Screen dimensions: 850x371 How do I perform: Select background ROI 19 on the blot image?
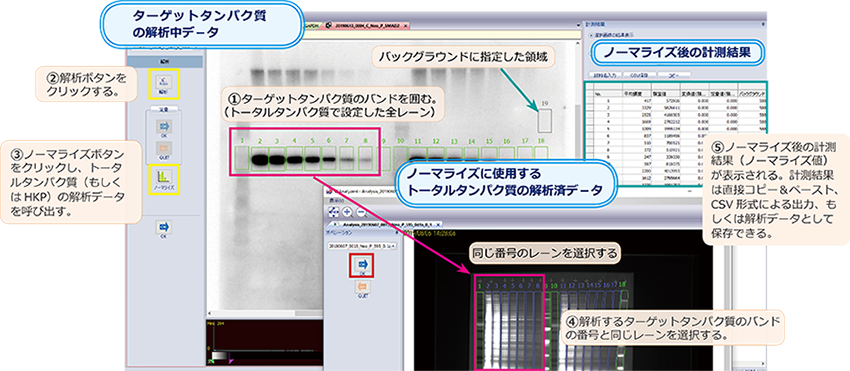[x=545, y=120]
